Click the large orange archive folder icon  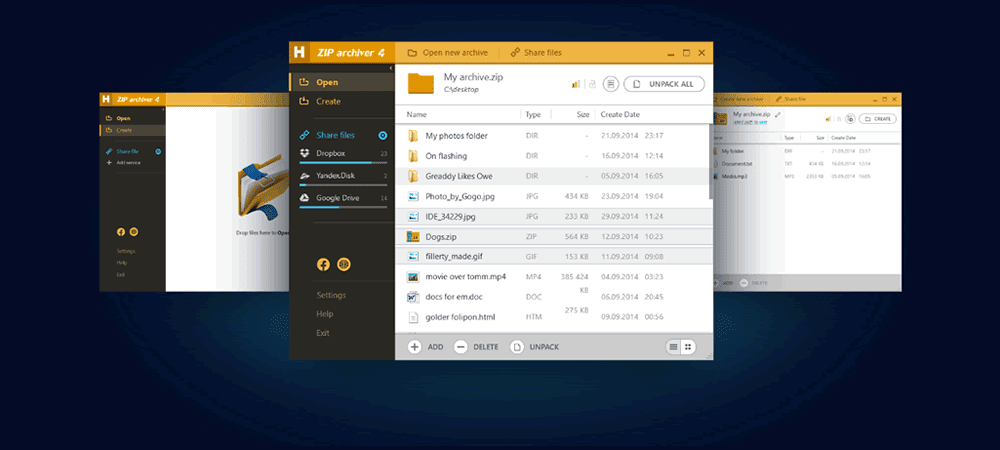(x=420, y=83)
